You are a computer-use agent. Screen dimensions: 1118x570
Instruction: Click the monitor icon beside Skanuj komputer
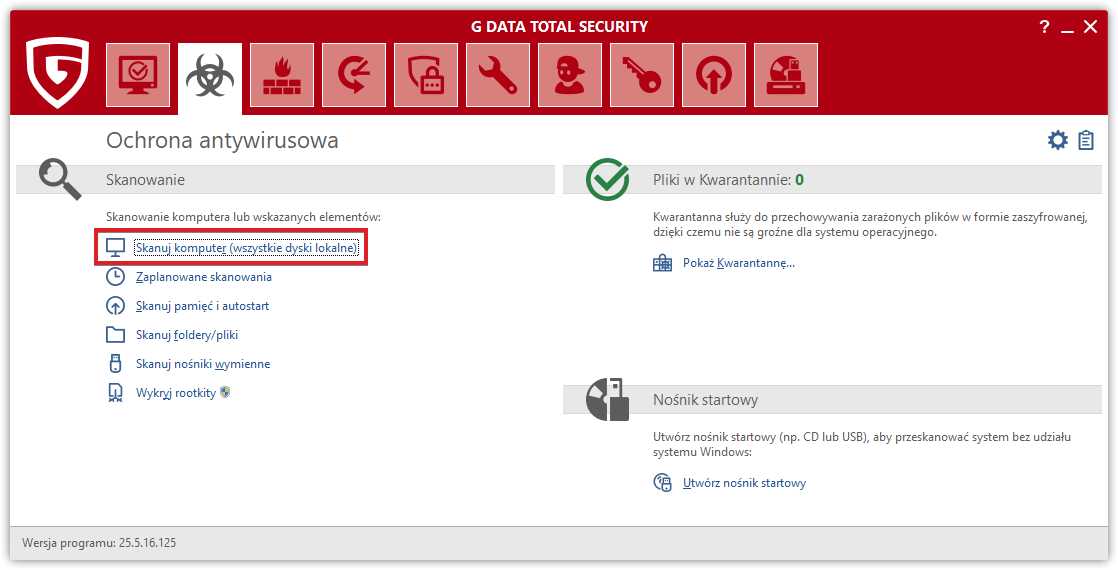tap(115, 248)
